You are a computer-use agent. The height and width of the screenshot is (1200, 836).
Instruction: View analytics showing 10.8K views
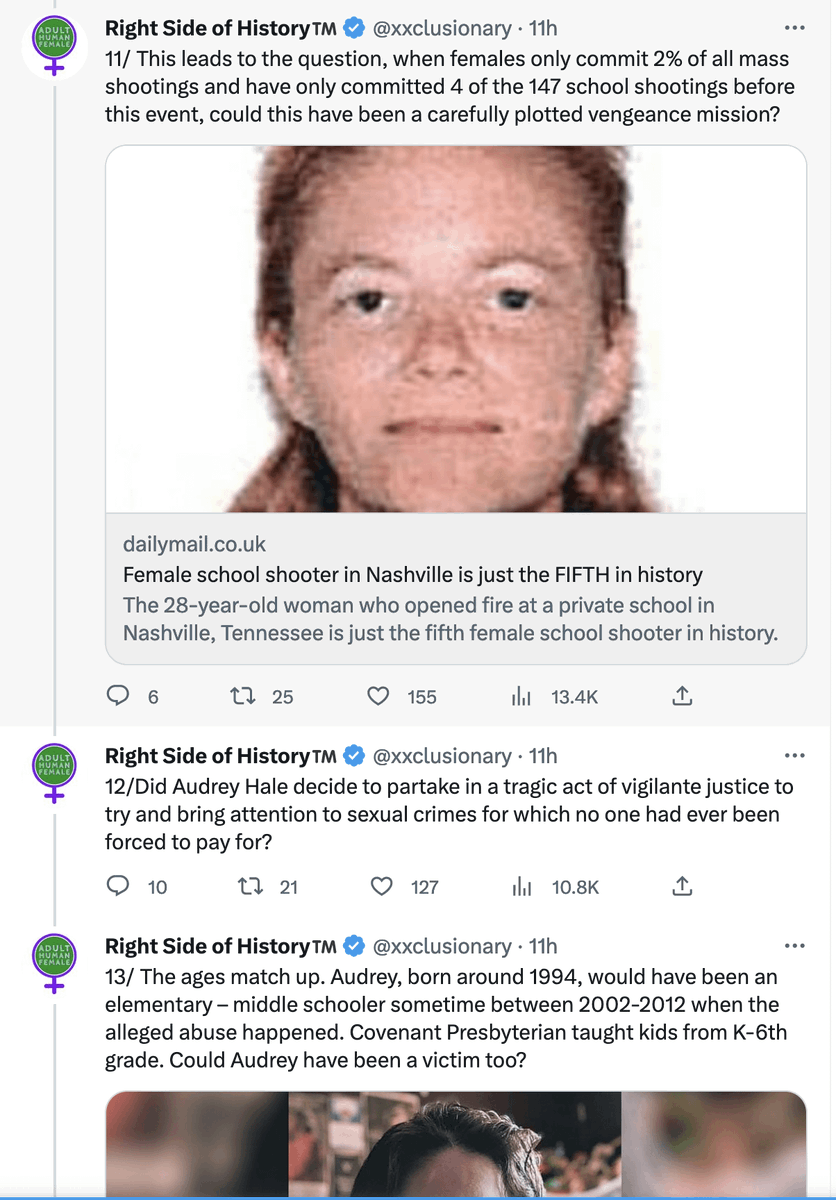click(x=521, y=885)
